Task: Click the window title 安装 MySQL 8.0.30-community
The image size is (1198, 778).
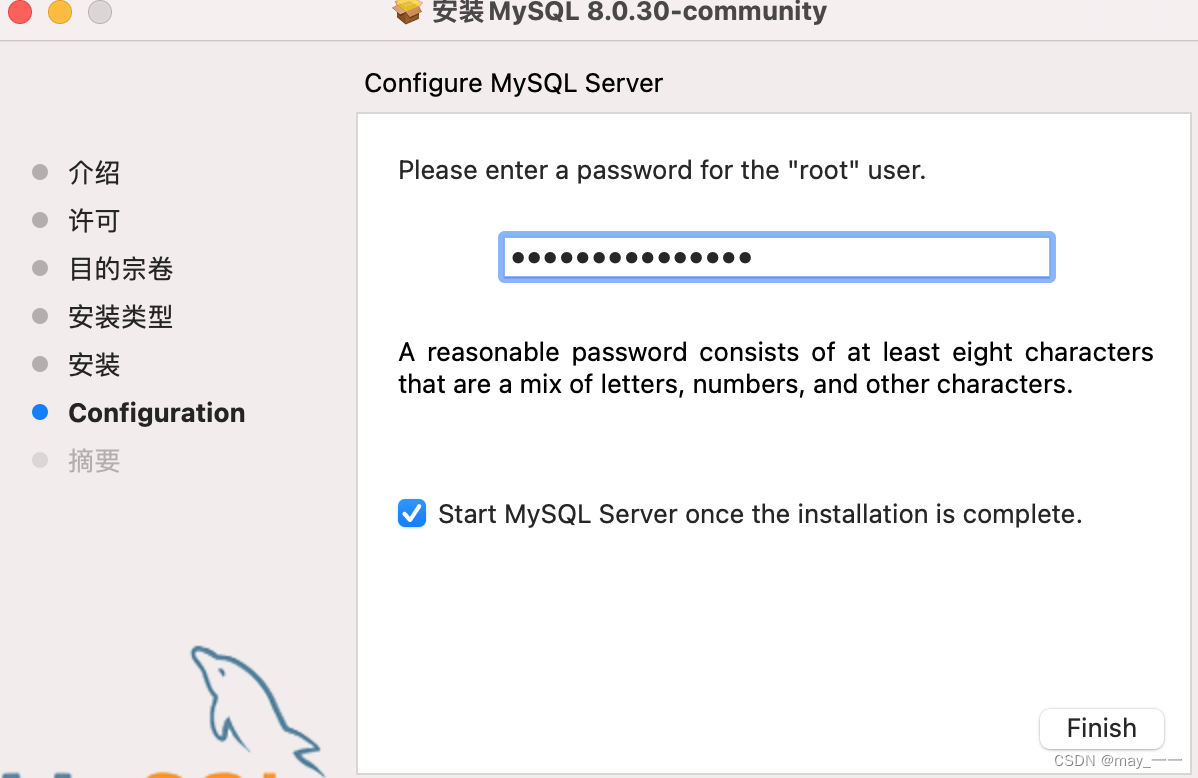Action: point(629,11)
